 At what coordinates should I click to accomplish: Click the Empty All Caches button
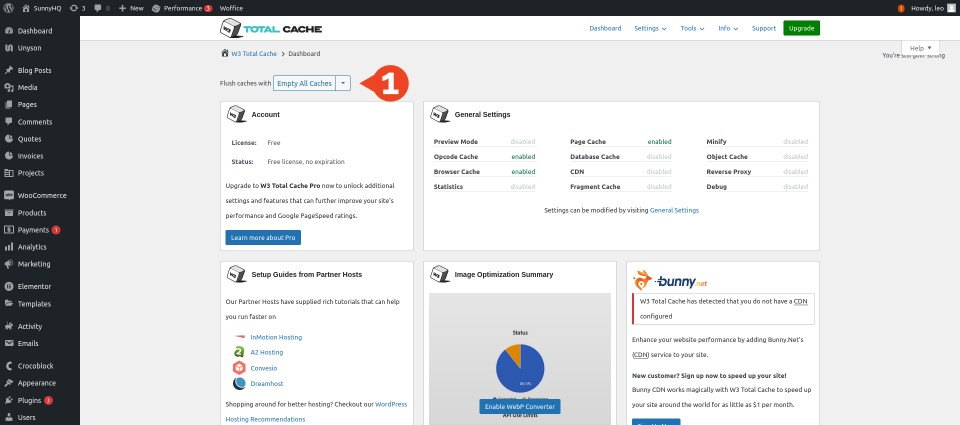click(304, 83)
